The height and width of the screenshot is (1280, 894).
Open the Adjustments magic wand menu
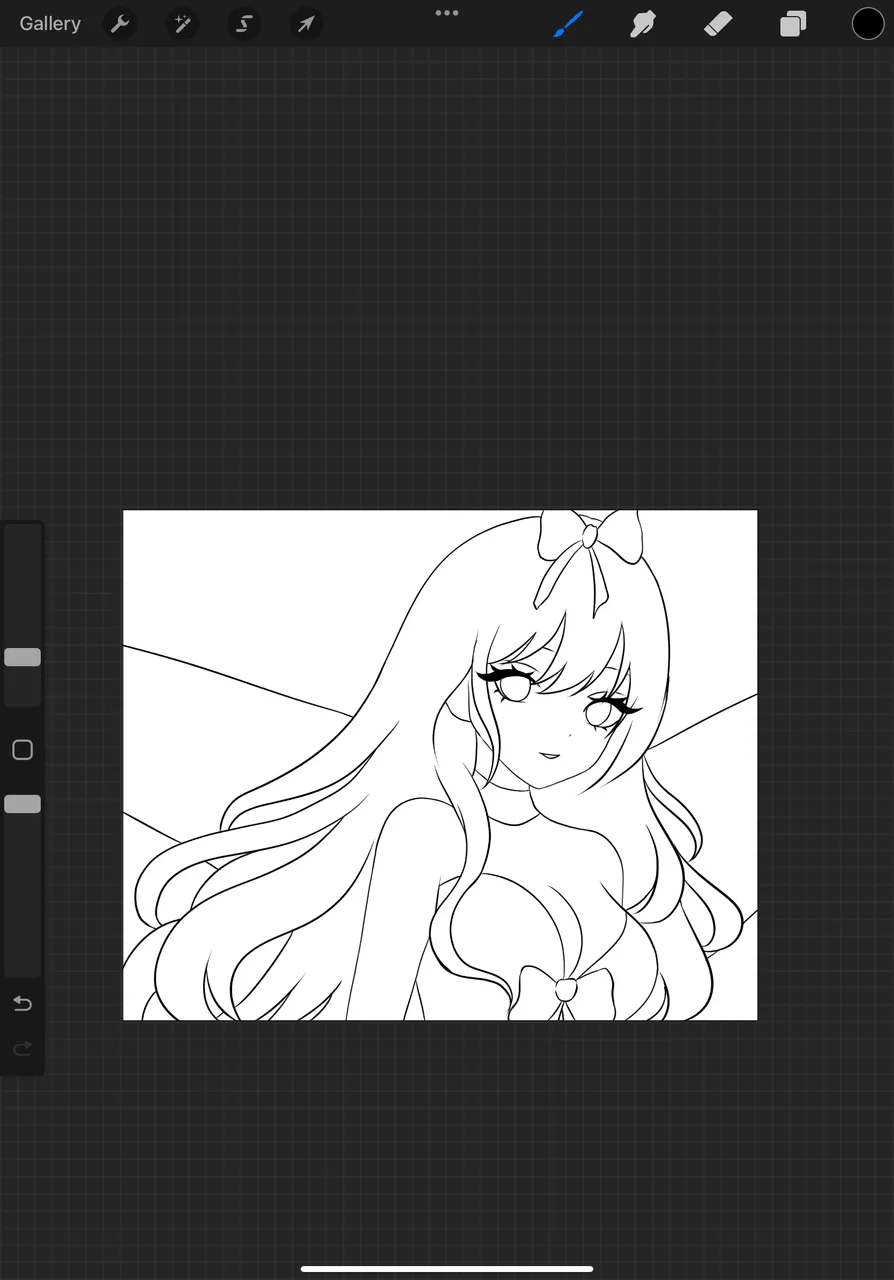coord(182,23)
